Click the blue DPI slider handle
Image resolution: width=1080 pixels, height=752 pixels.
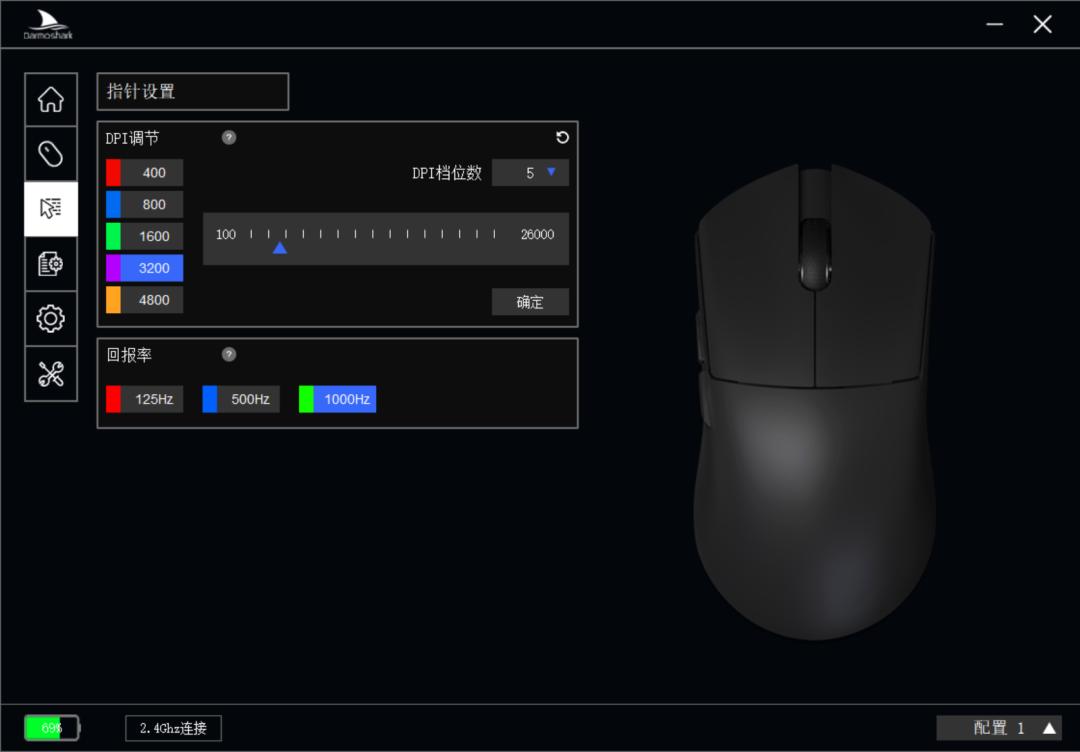click(x=280, y=248)
